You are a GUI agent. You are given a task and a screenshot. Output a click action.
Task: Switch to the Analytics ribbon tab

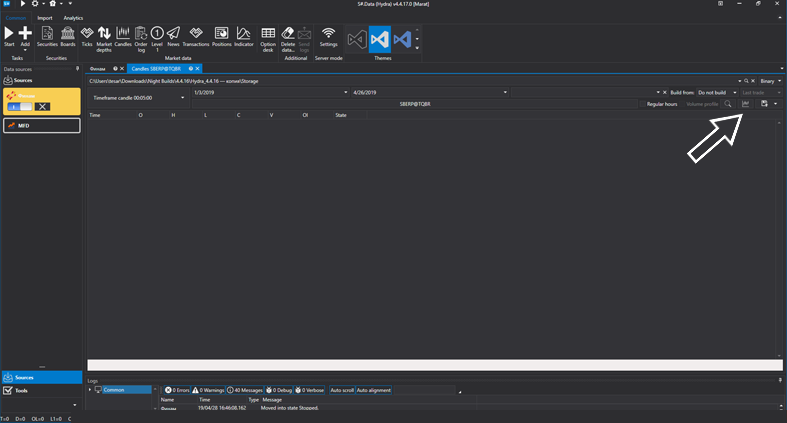[73, 18]
